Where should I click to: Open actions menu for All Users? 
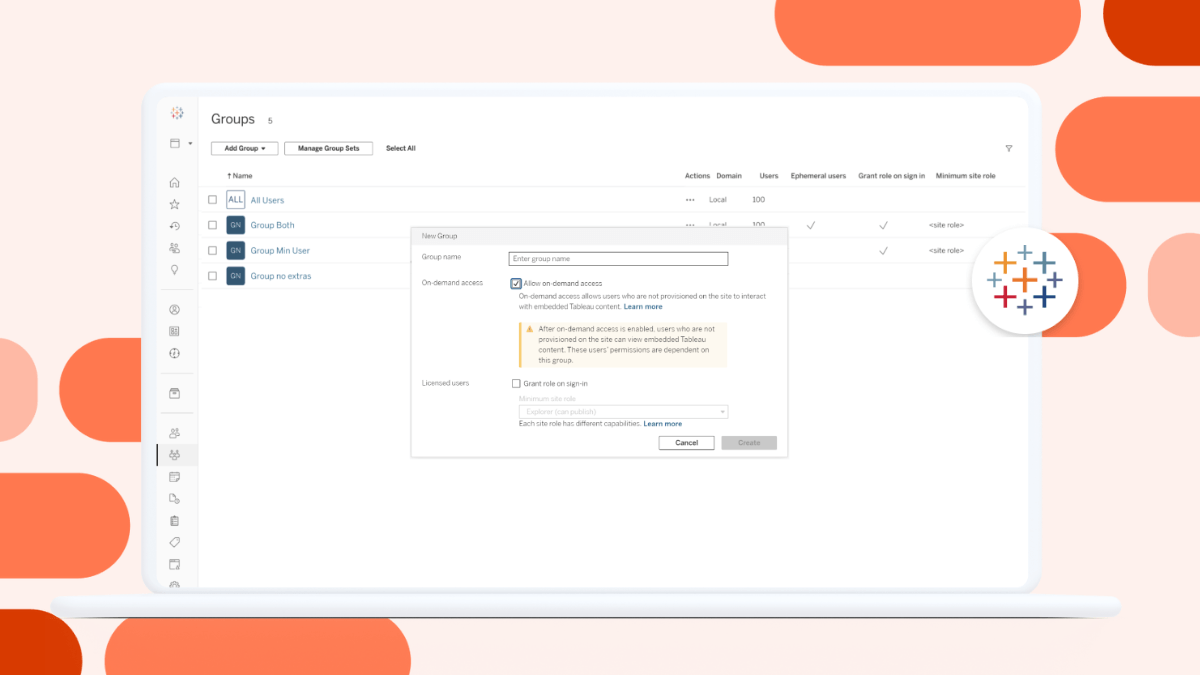[x=689, y=200]
